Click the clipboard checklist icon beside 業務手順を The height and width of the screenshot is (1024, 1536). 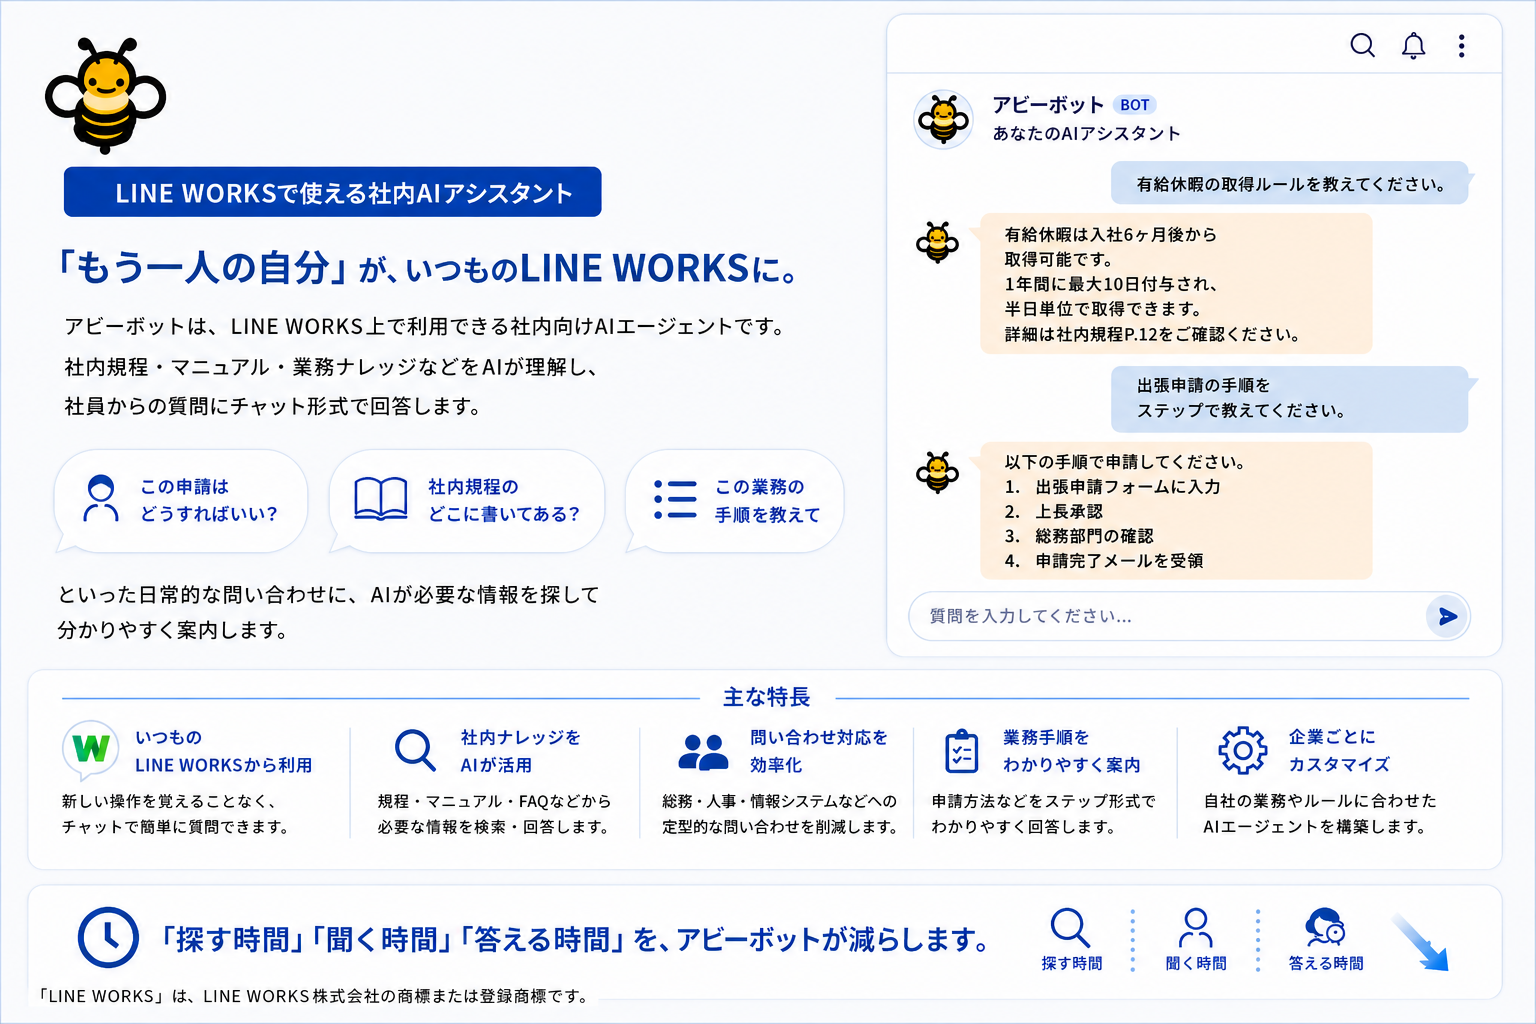962,751
